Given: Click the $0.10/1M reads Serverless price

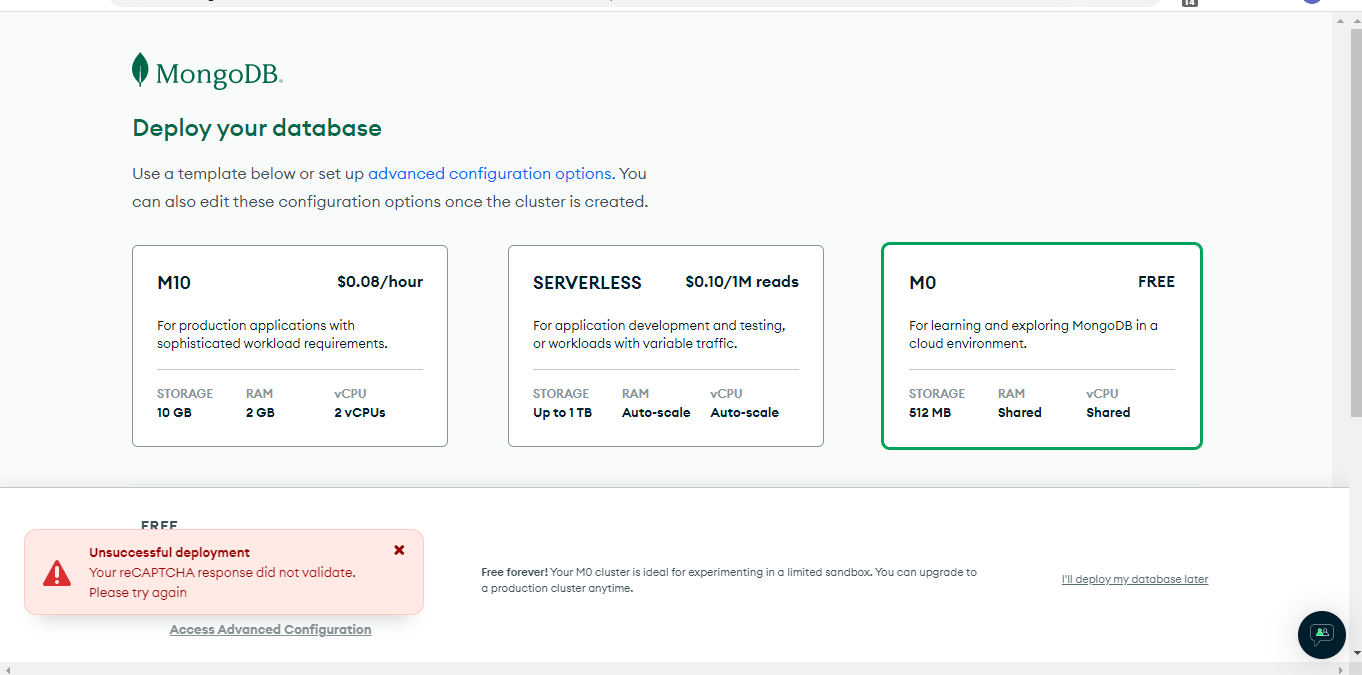Looking at the screenshot, I should coord(741,282).
